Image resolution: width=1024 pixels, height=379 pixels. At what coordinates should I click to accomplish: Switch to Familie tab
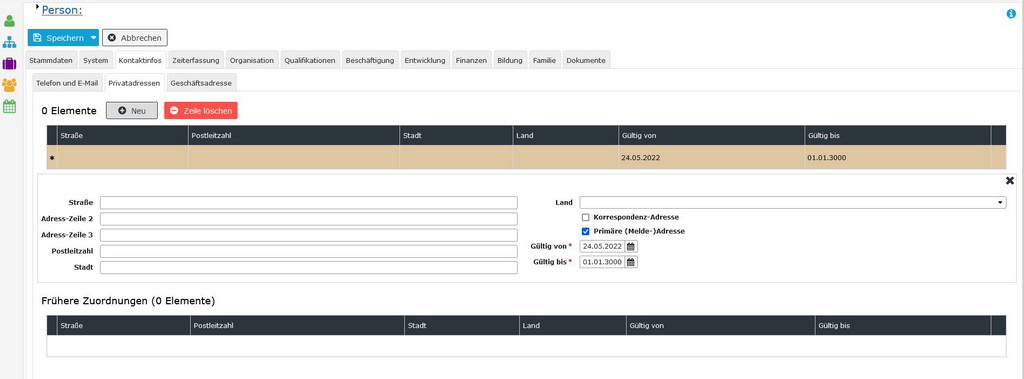[544, 61]
